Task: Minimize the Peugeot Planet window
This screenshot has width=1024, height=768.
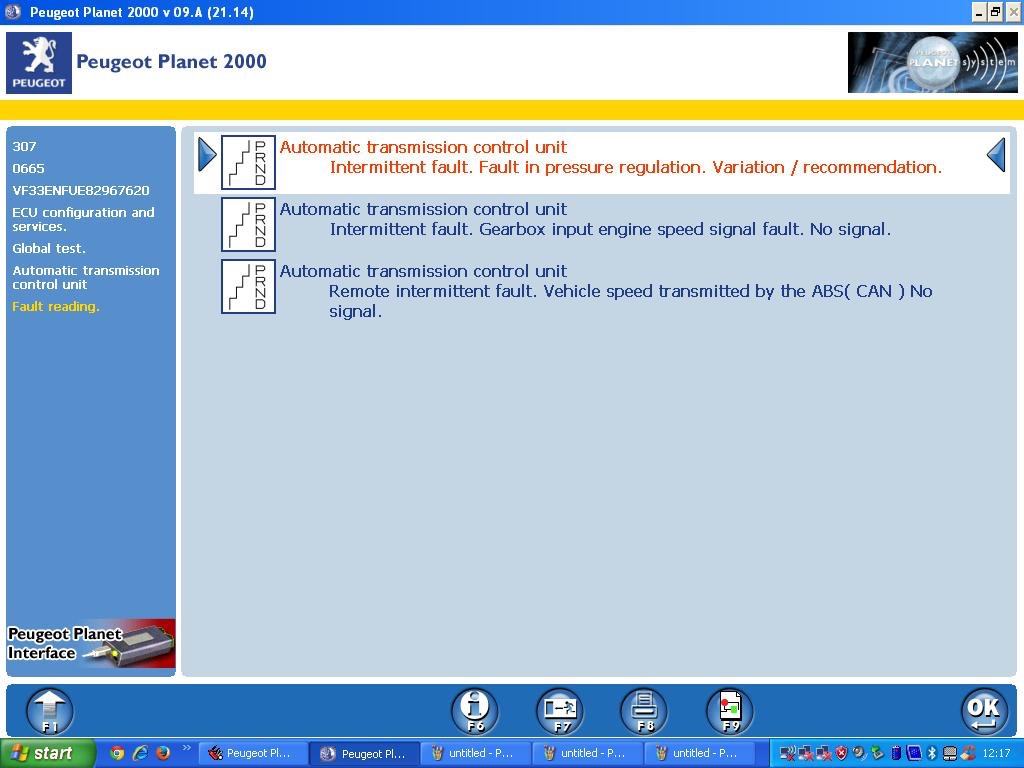Action: click(x=979, y=12)
